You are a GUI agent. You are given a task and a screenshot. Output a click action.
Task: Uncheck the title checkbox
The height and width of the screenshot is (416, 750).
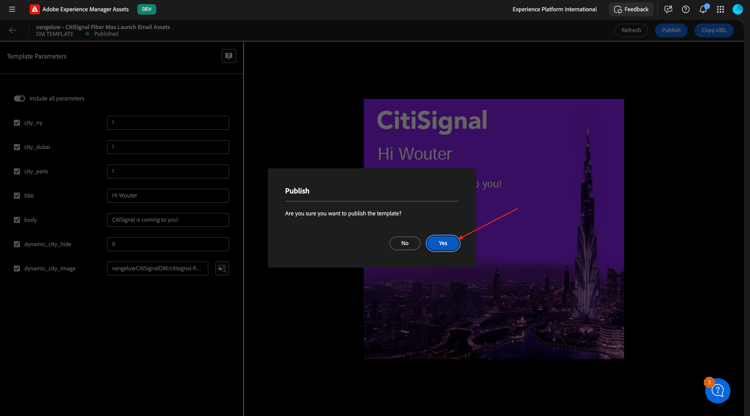click(x=17, y=196)
